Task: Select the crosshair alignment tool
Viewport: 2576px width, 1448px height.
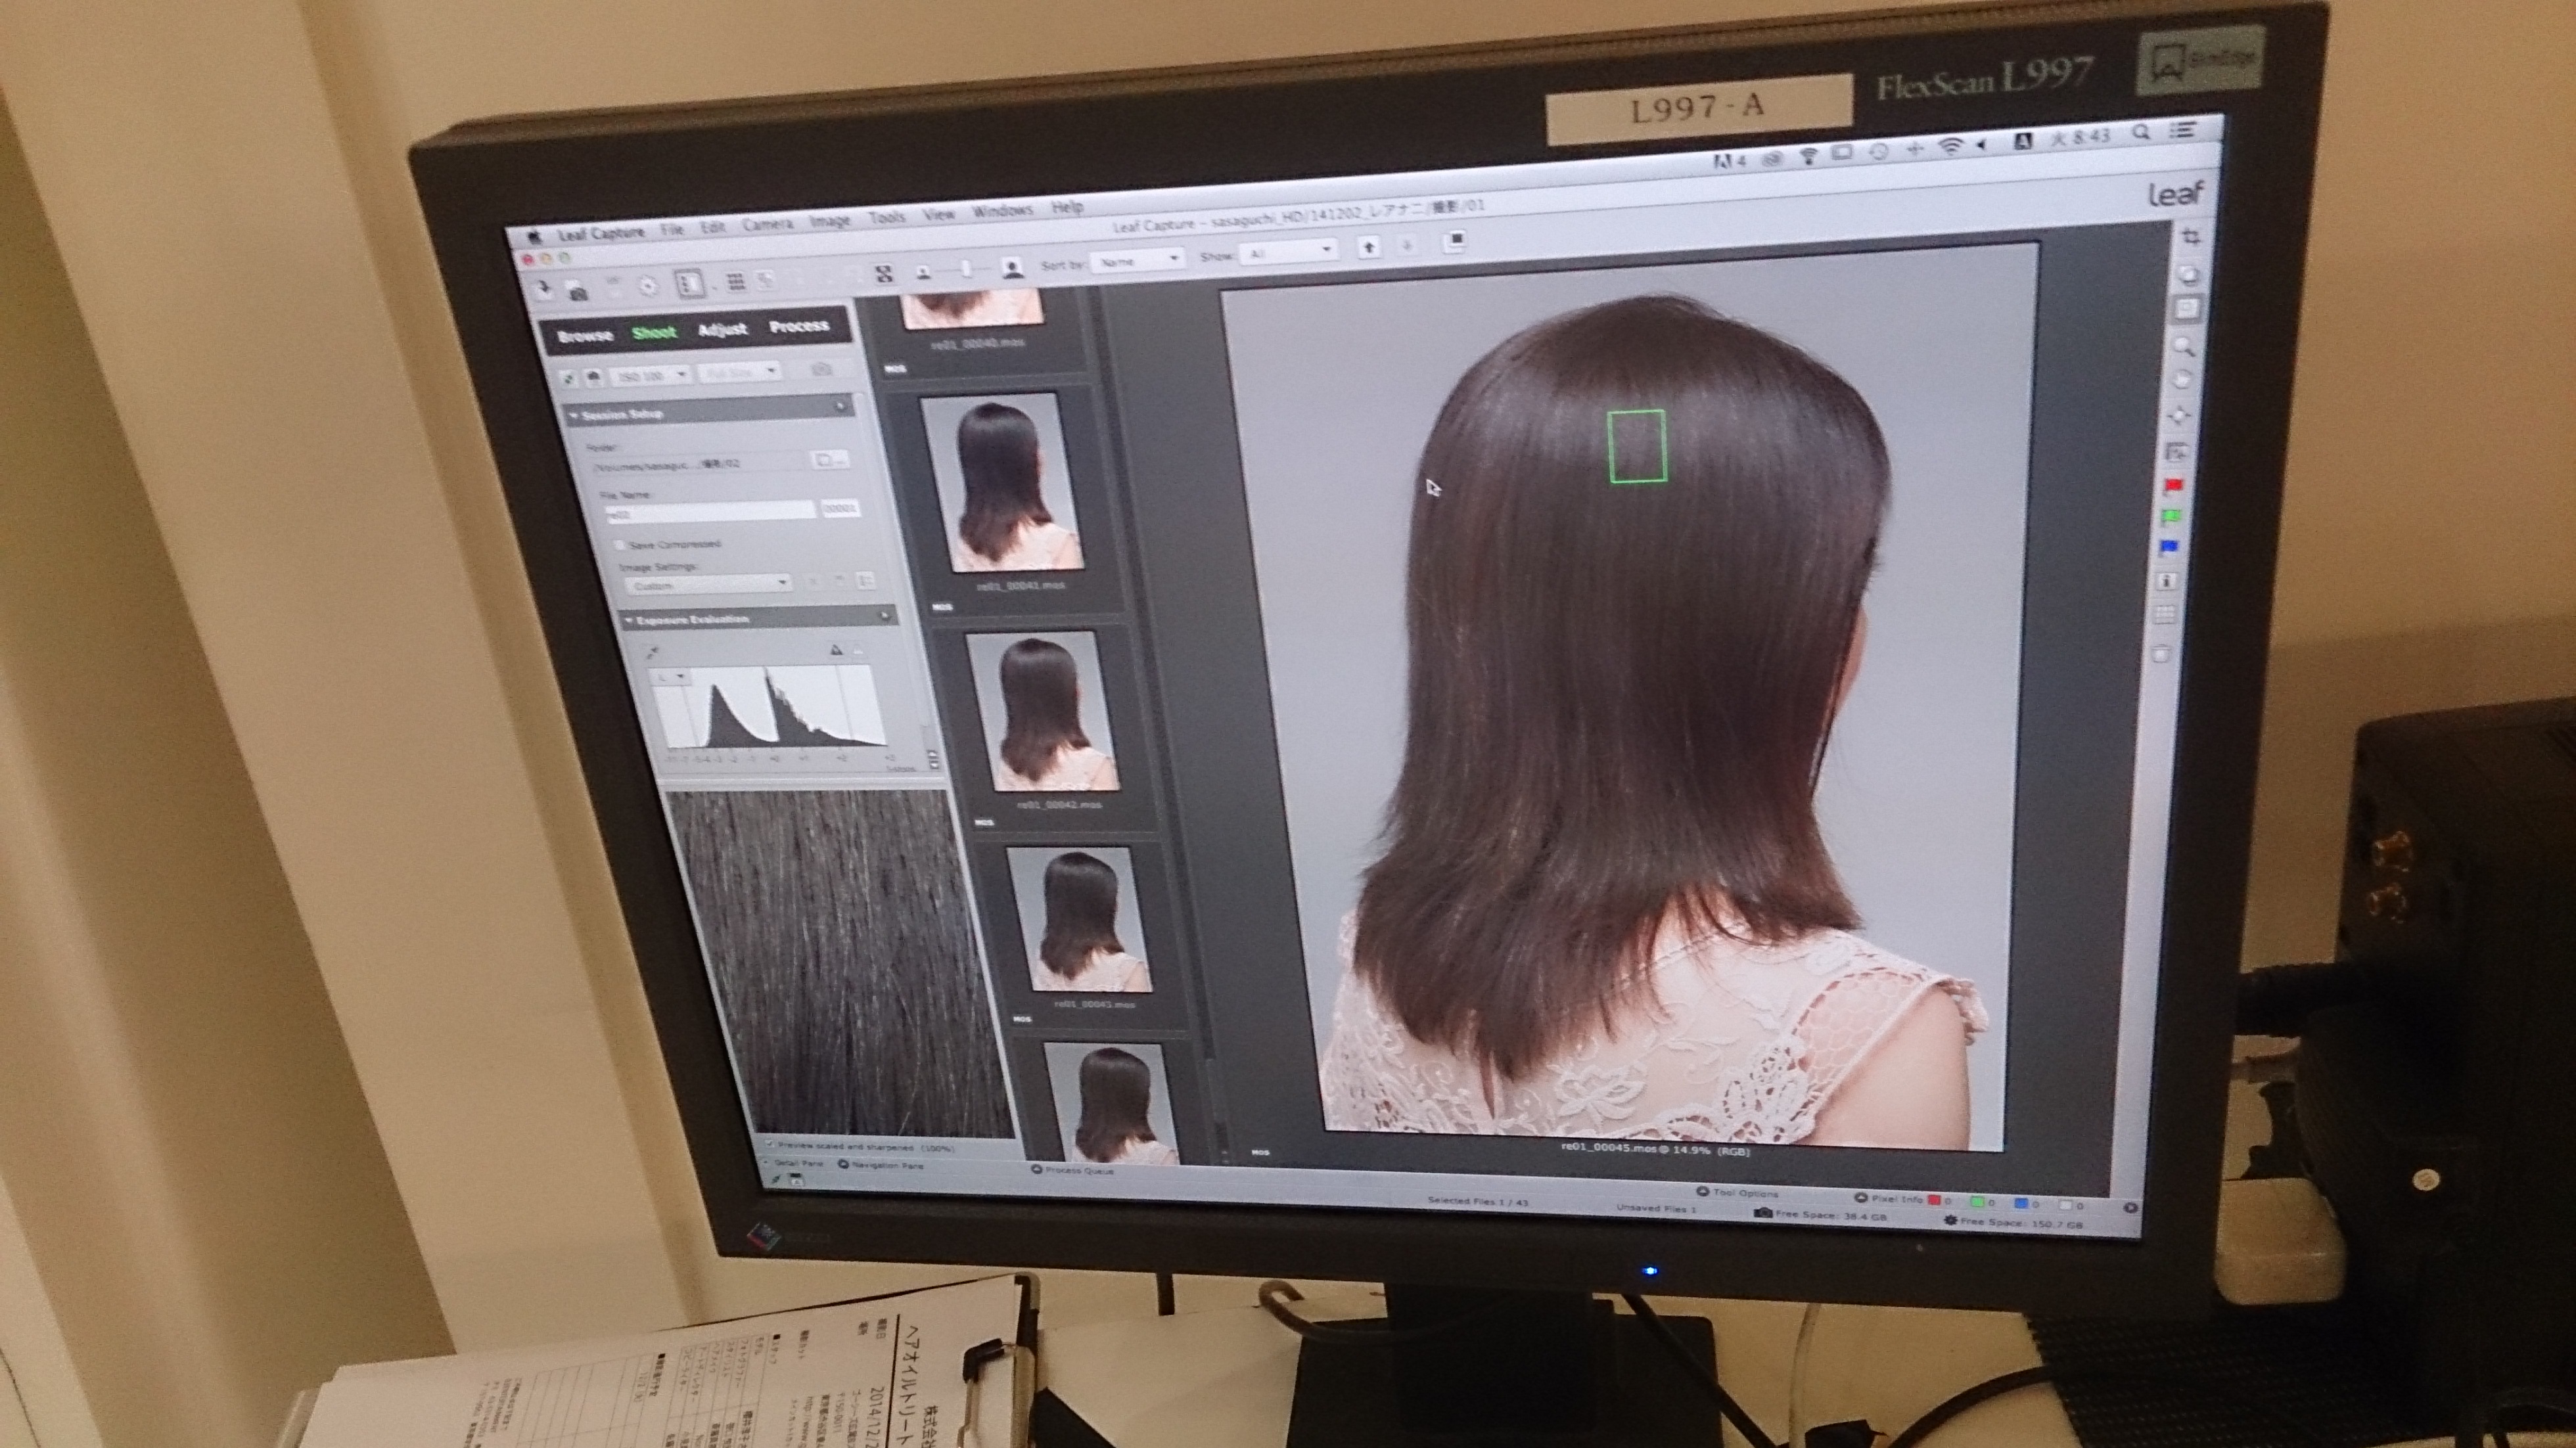Action: click(2179, 415)
